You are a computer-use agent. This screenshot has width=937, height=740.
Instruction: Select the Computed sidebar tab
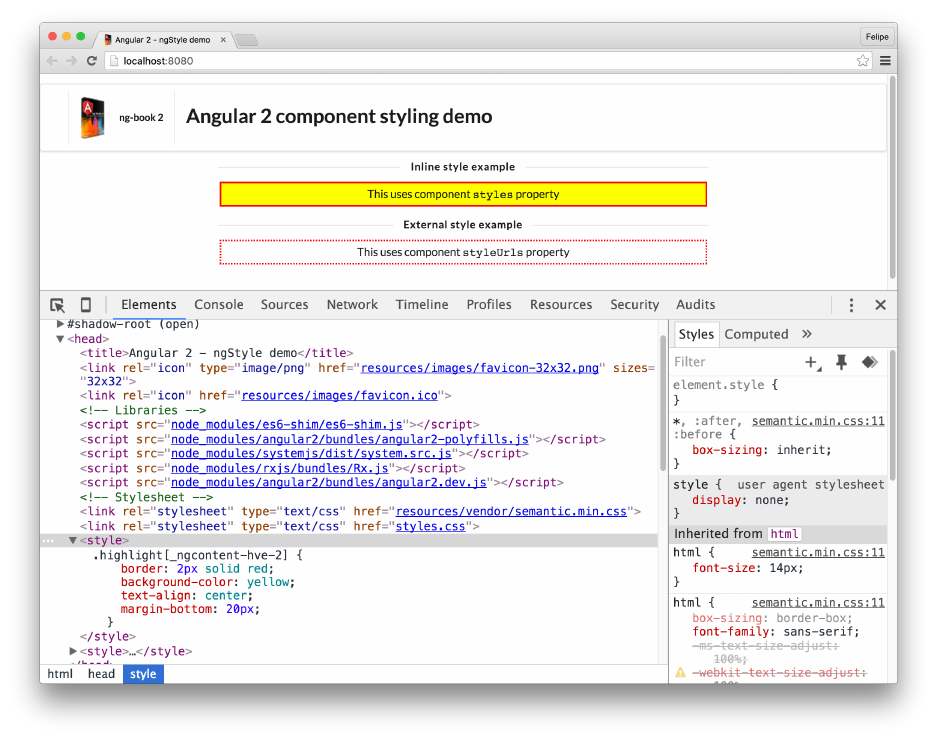757,334
